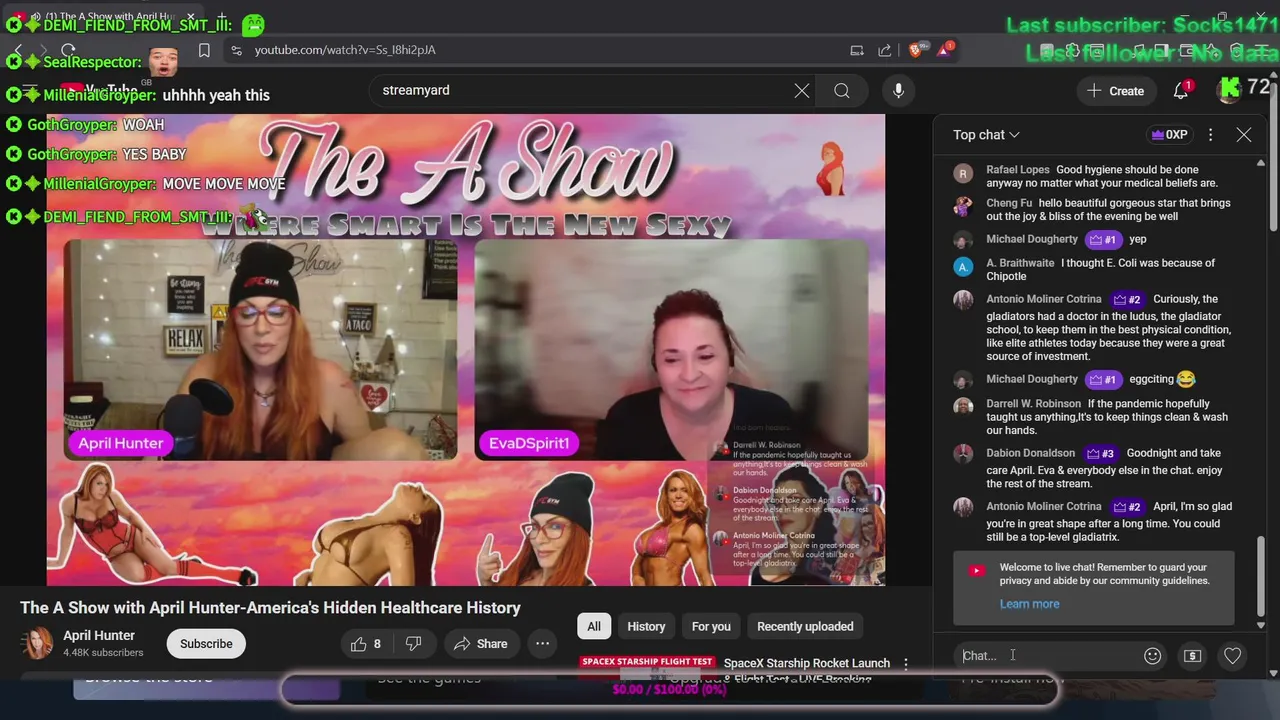The height and width of the screenshot is (720, 1280).
Task: Dislike the video with thumbs down
Action: tap(413, 644)
